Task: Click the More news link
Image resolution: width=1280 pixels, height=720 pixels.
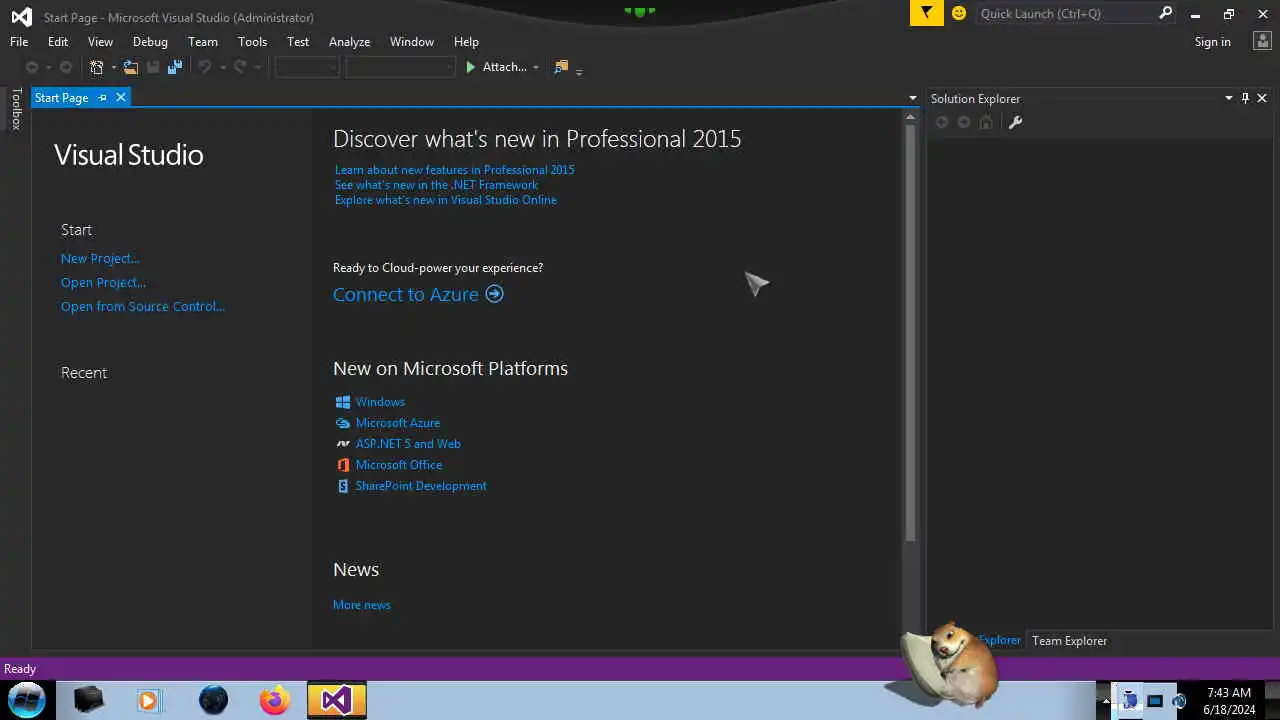Action: (x=362, y=604)
